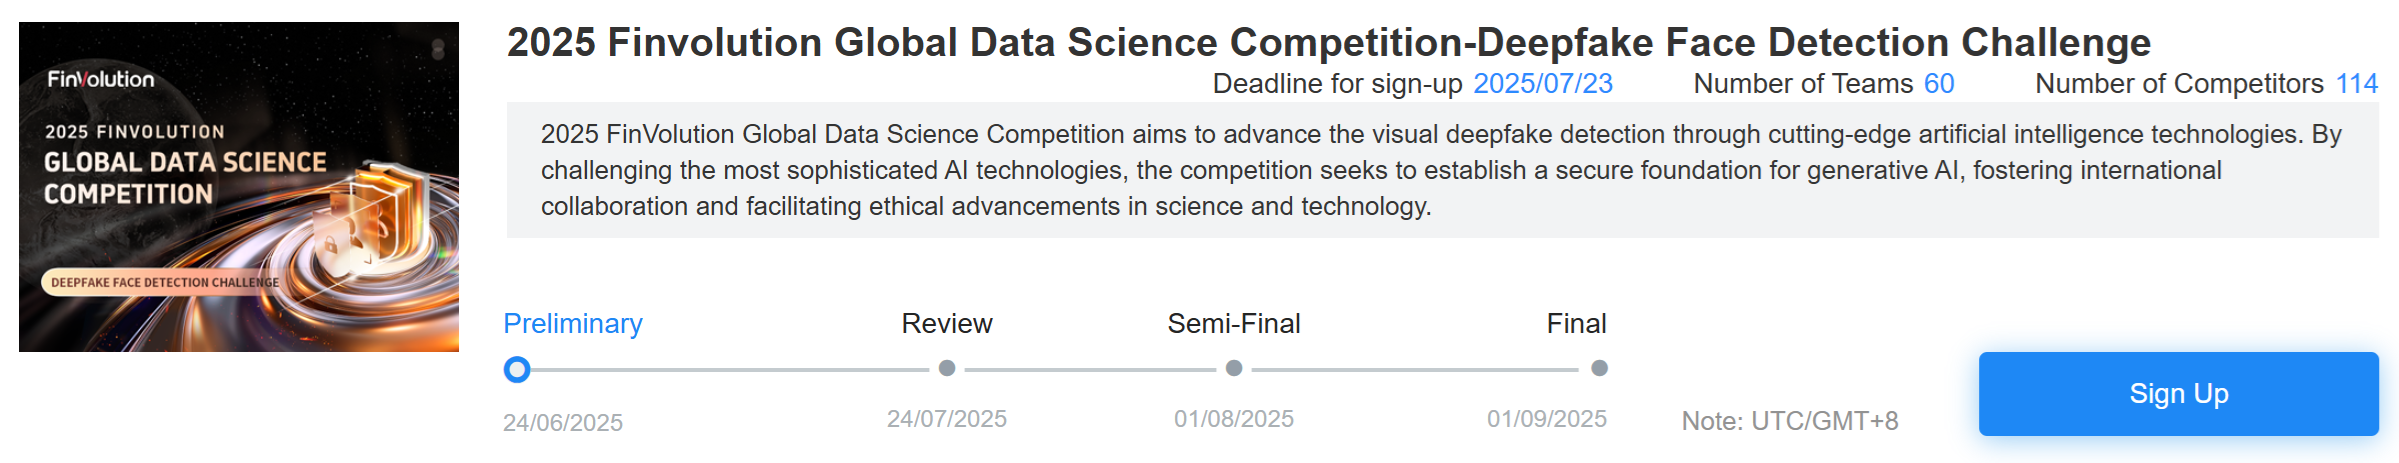This screenshot has height=463, width=2399.
Task: Click the 24/06/2025 preliminary date
Action: pos(563,423)
